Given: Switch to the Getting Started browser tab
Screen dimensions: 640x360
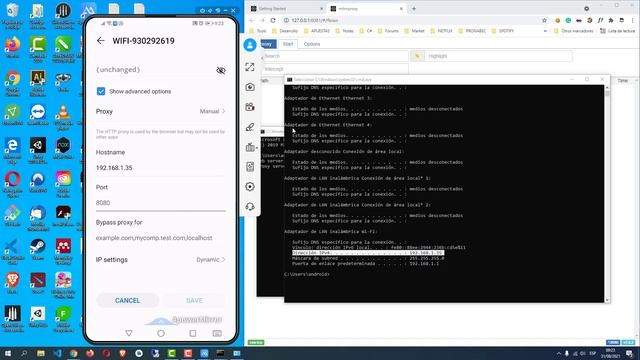Looking at the screenshot, I should [287, 9].
